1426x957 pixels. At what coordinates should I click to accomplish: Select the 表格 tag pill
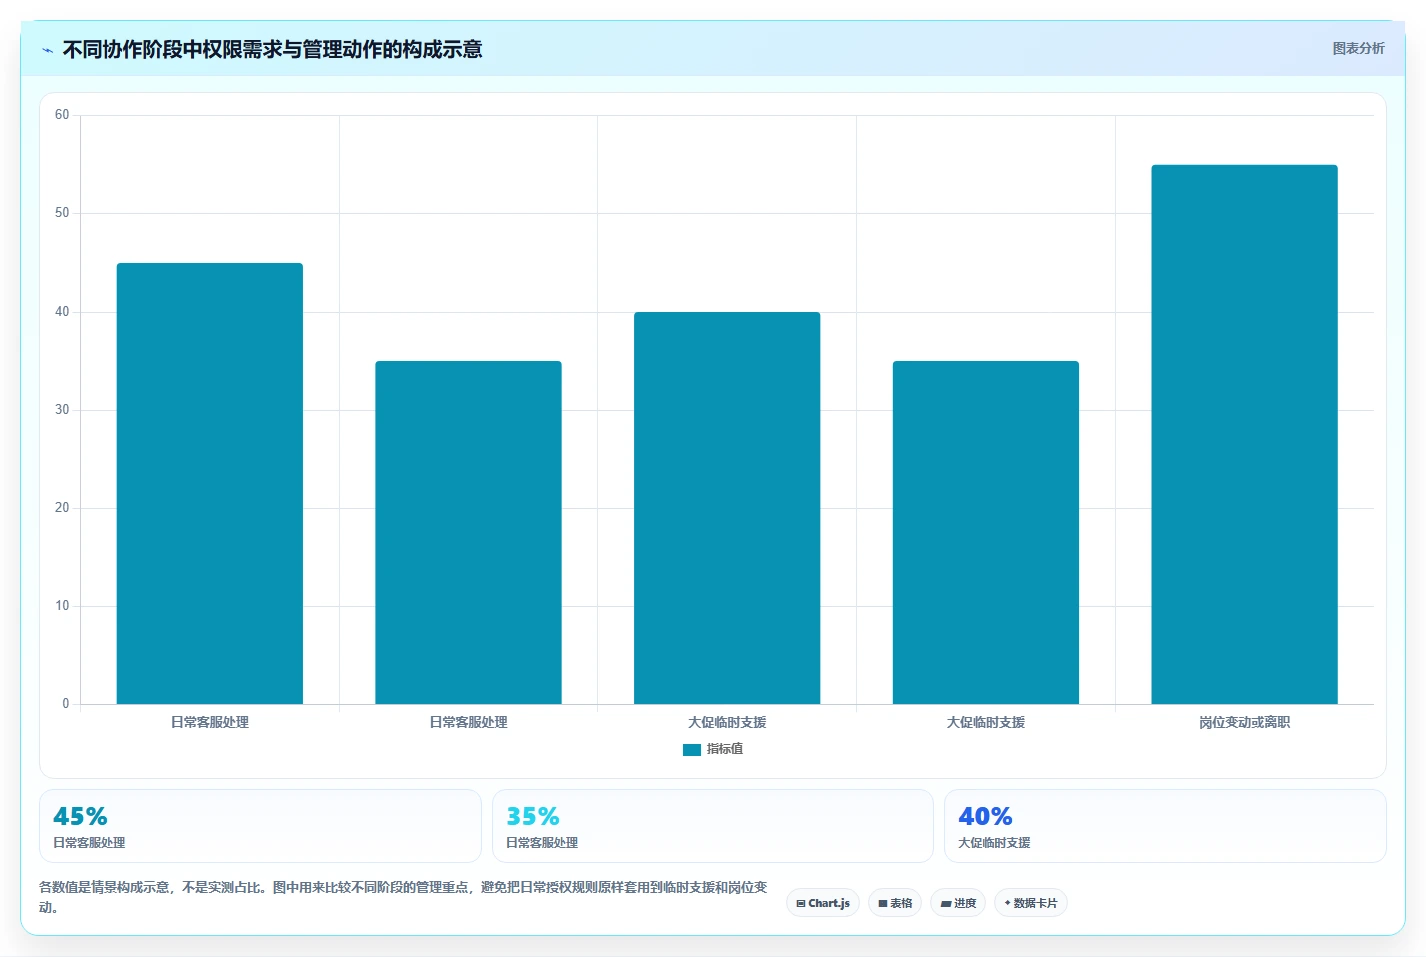click(x=895, y=903)
